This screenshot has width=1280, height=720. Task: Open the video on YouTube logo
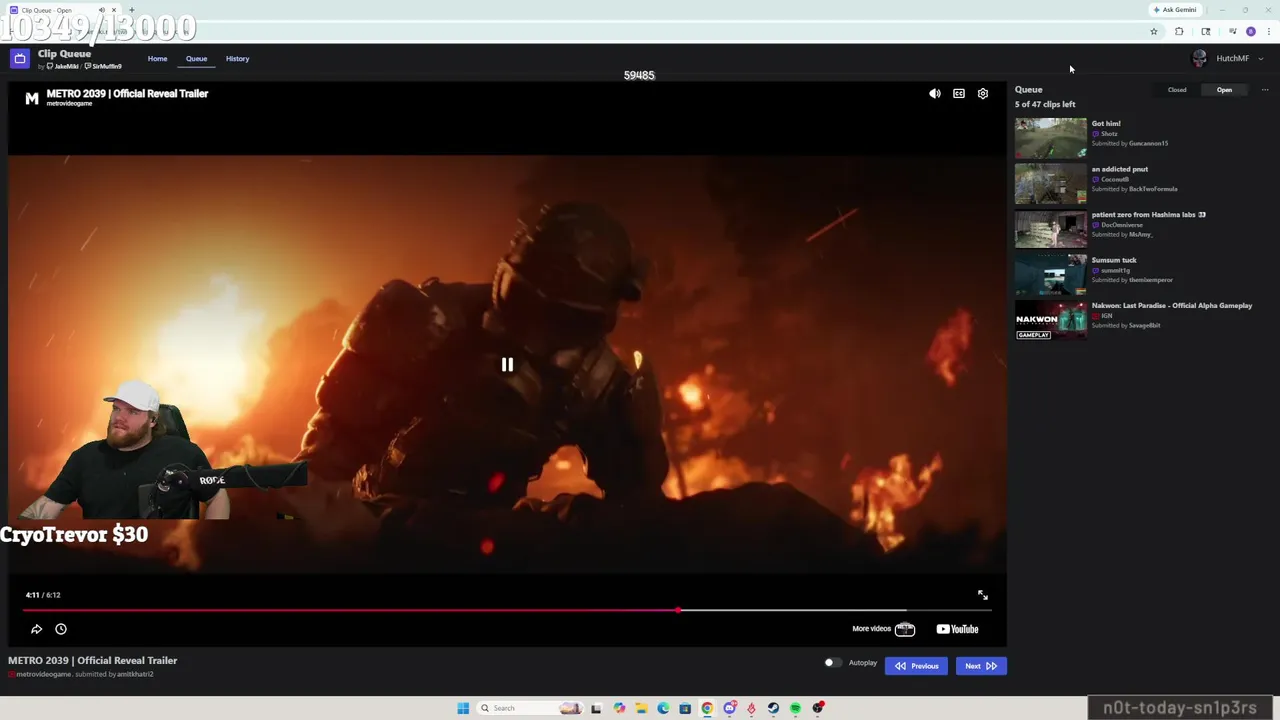(x=957, y=629)
